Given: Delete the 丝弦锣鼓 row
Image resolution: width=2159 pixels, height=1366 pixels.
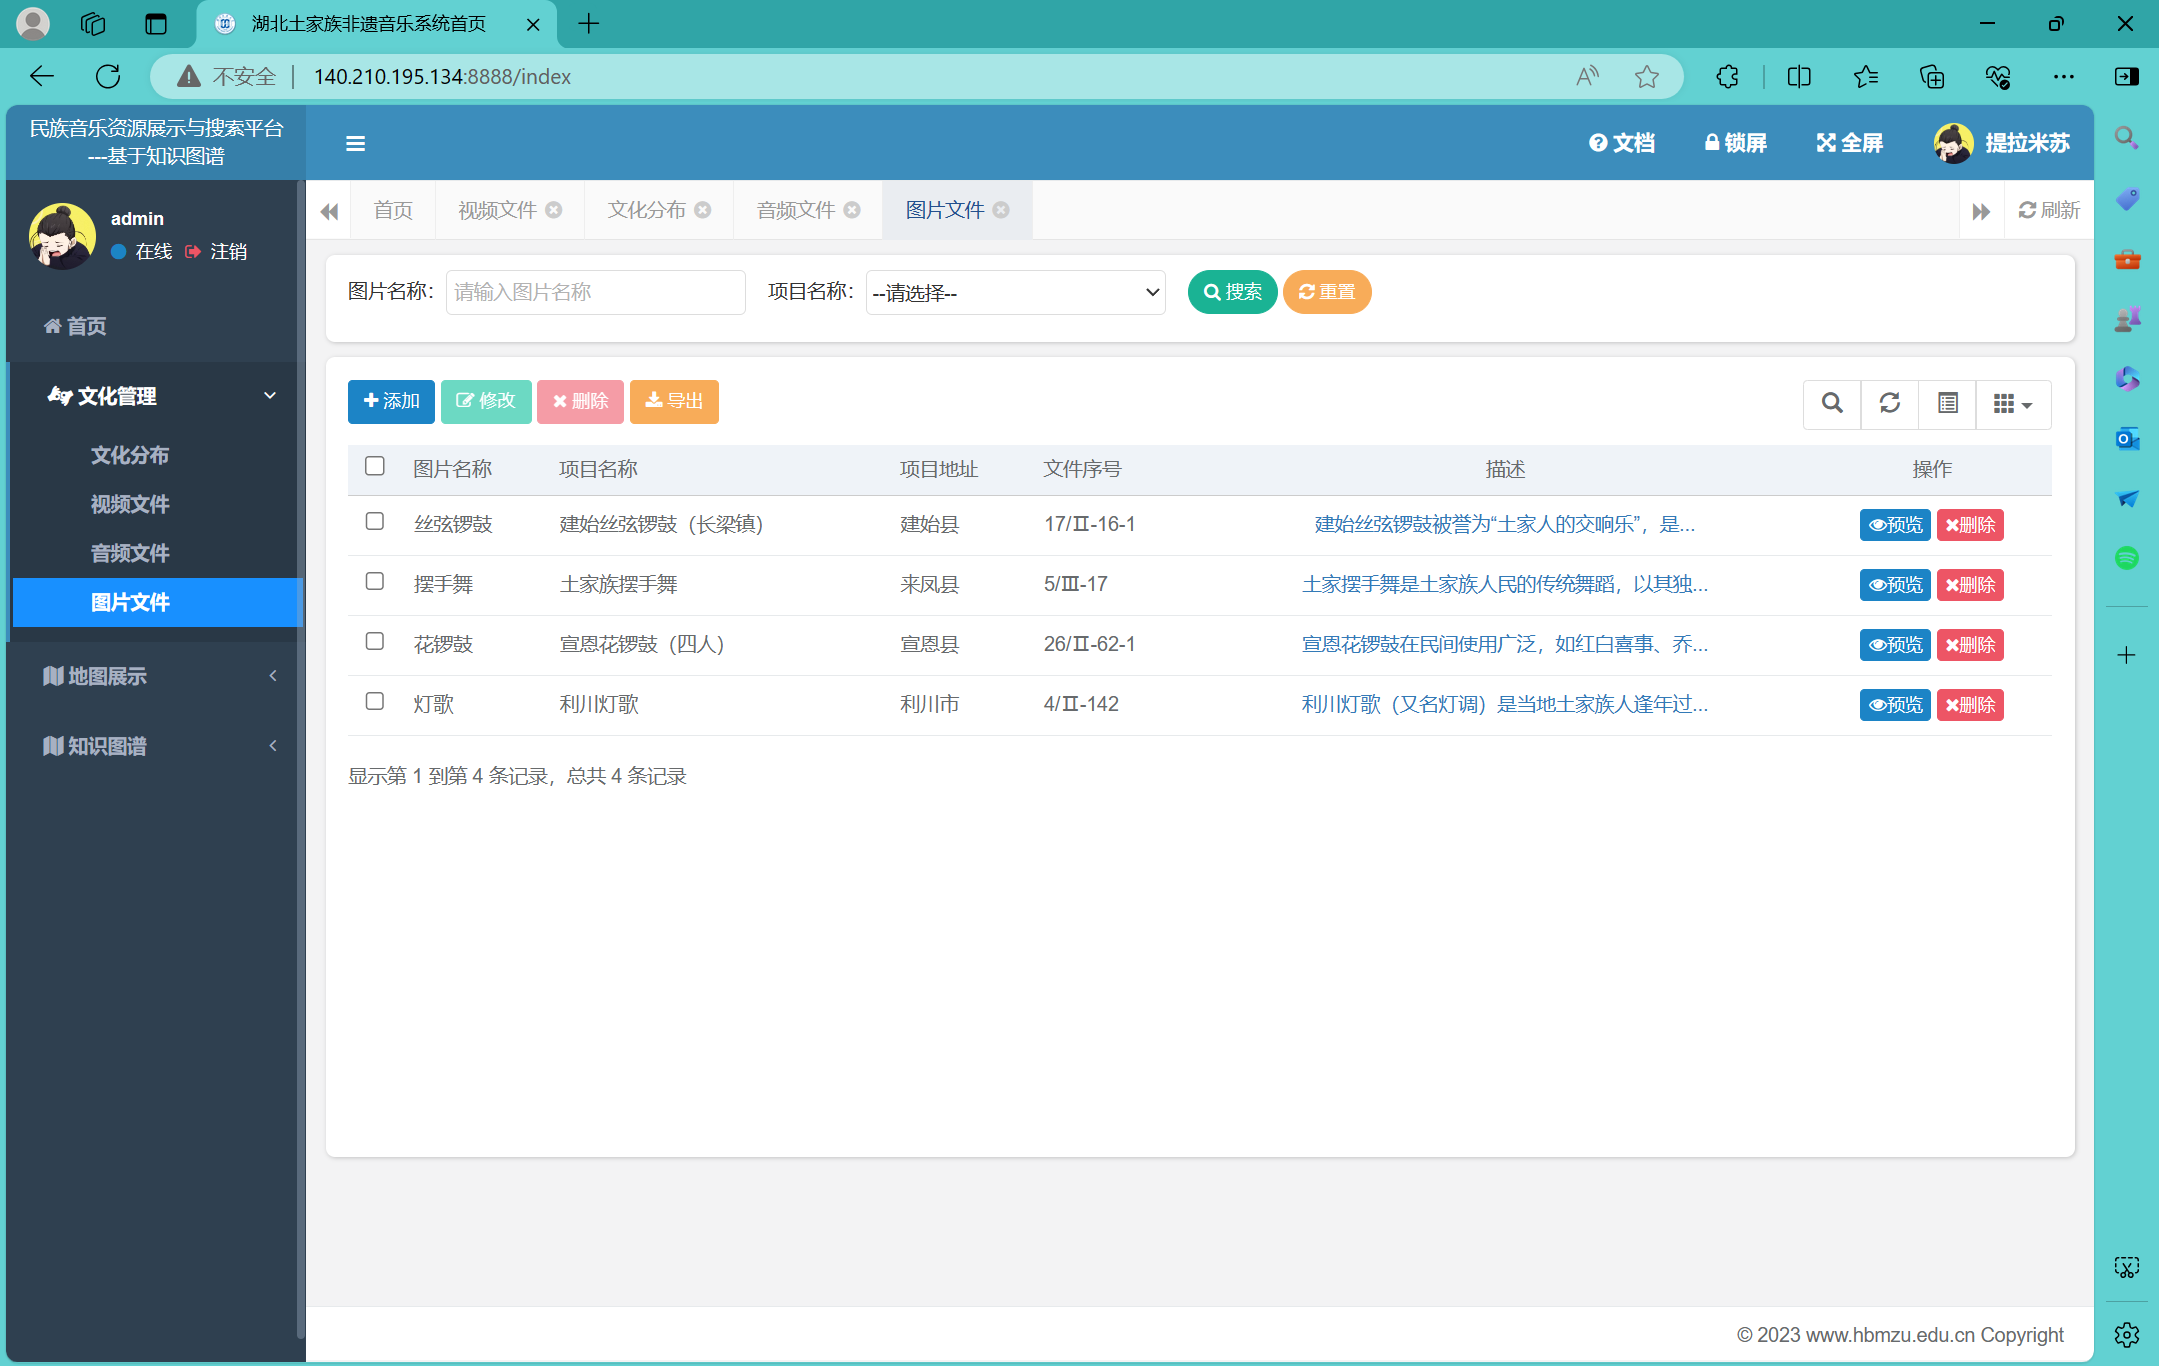Looking at the screenshot, I should coord(1970,525).
